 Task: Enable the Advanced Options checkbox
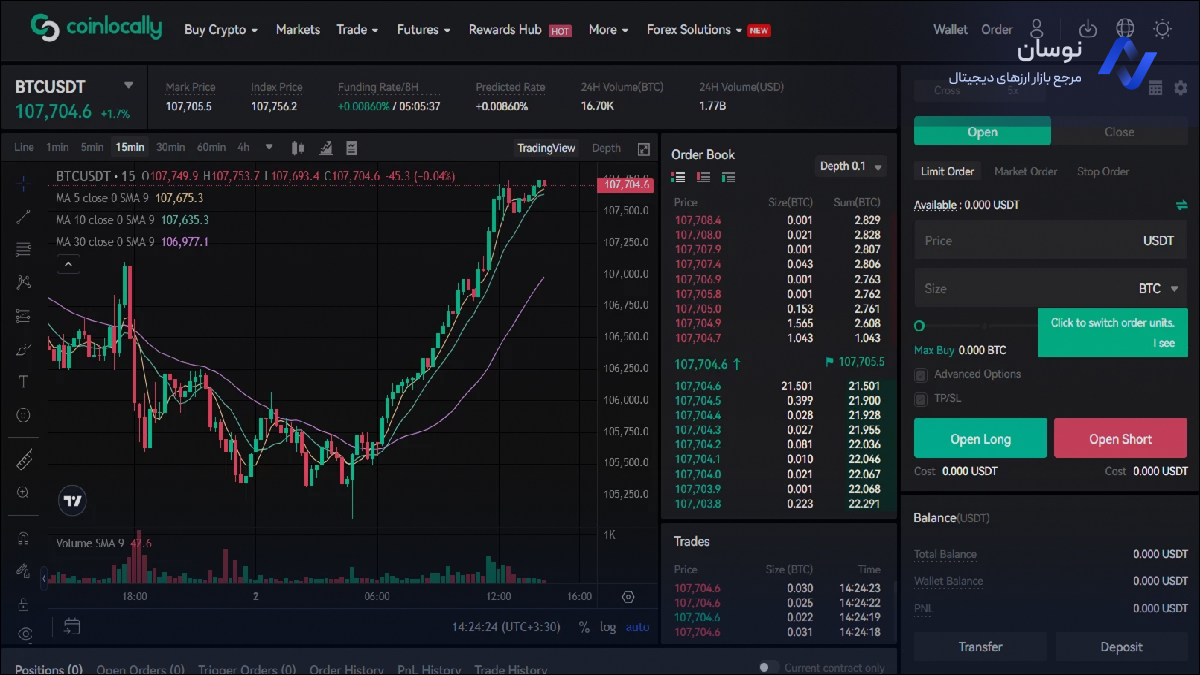point(921,375)
